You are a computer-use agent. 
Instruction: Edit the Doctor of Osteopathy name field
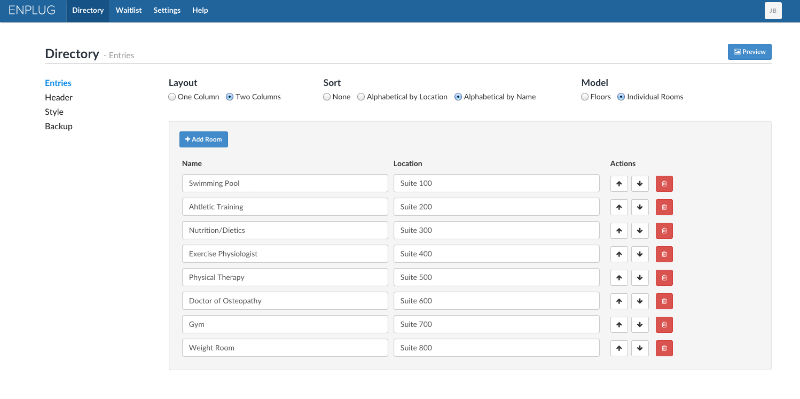point(285,301)
